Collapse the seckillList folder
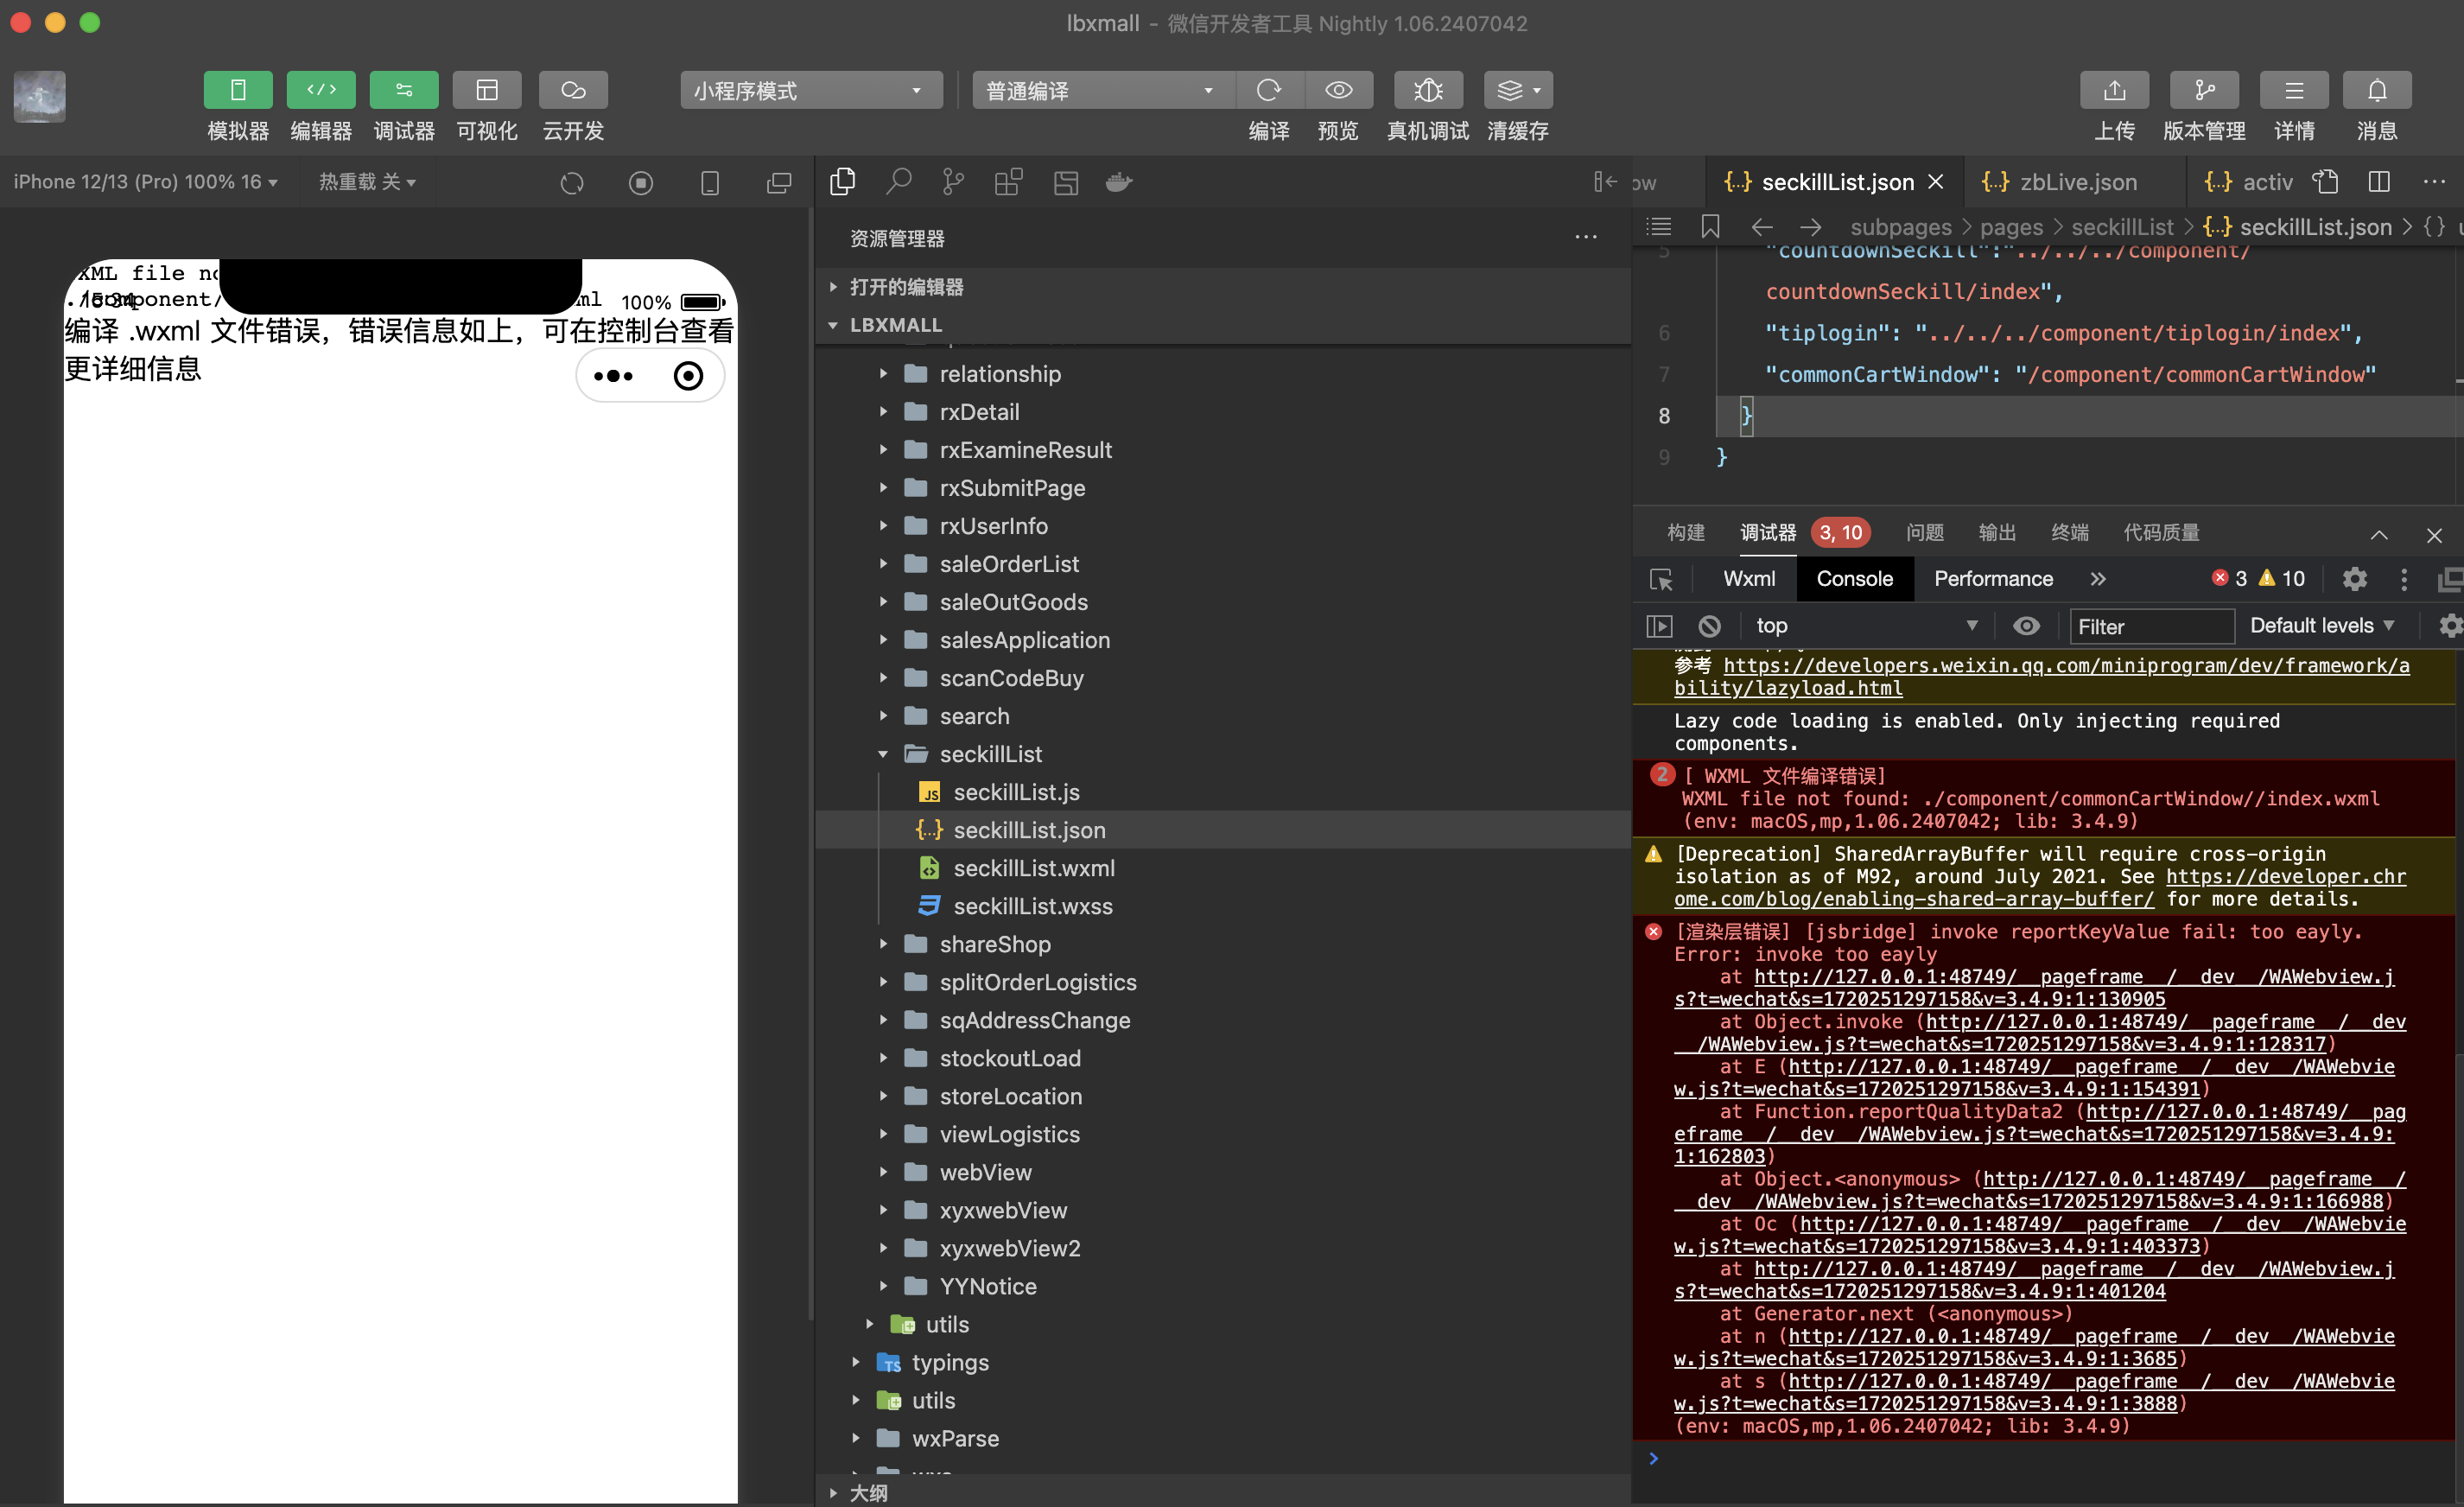This screenshot has width=2464, height=1507. tap(883, 755)
